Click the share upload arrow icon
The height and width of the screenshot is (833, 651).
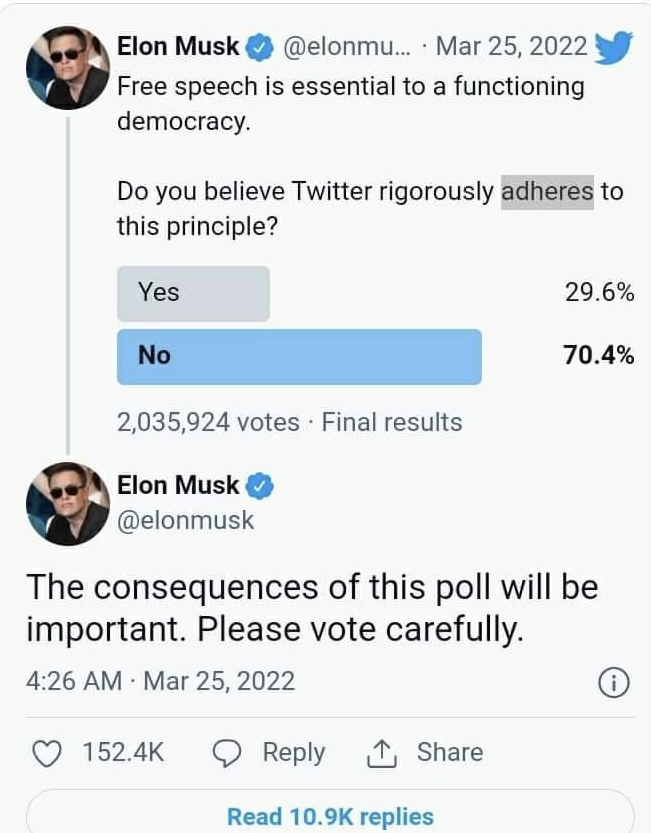tap(382, 753)
